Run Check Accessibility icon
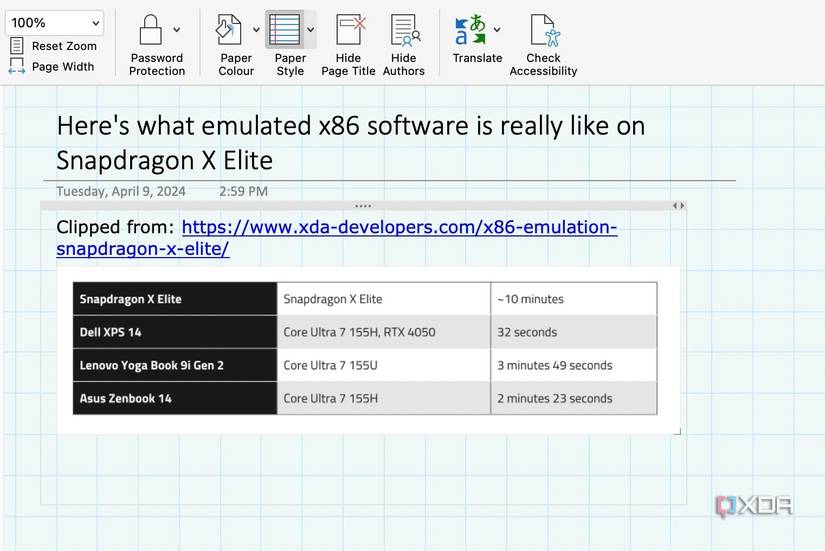The height and width of the screenshot is (551, 825). point(545,29)
